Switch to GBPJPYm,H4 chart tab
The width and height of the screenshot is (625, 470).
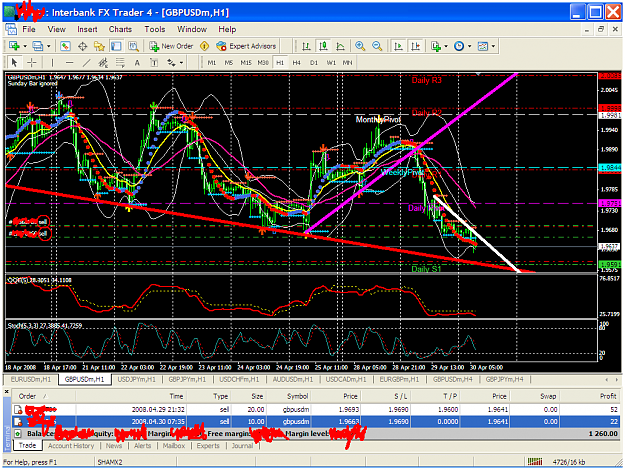point(505,380)
